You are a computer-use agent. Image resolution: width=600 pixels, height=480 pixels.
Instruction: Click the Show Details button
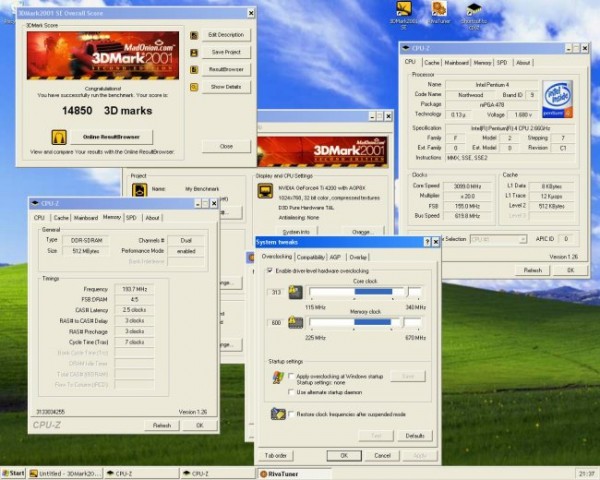[226, 87]
